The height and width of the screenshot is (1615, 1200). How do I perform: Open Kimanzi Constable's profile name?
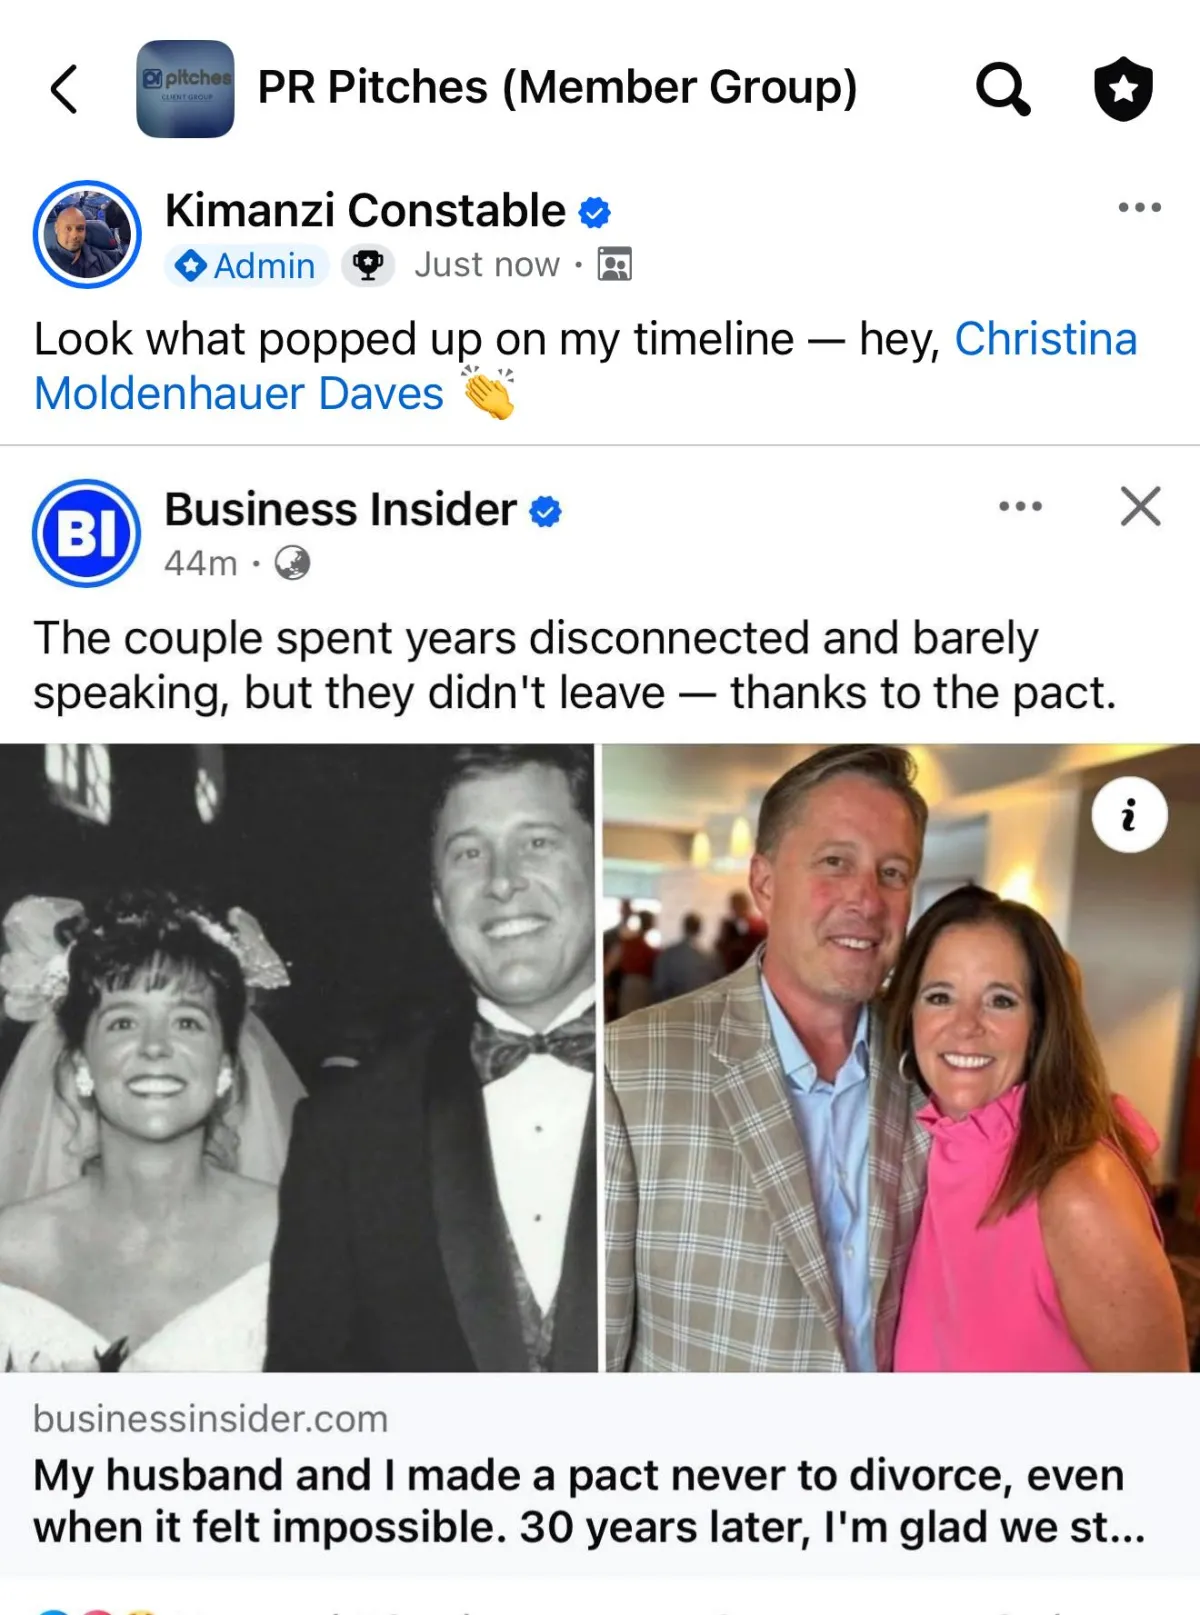click(x=365, y=211)
